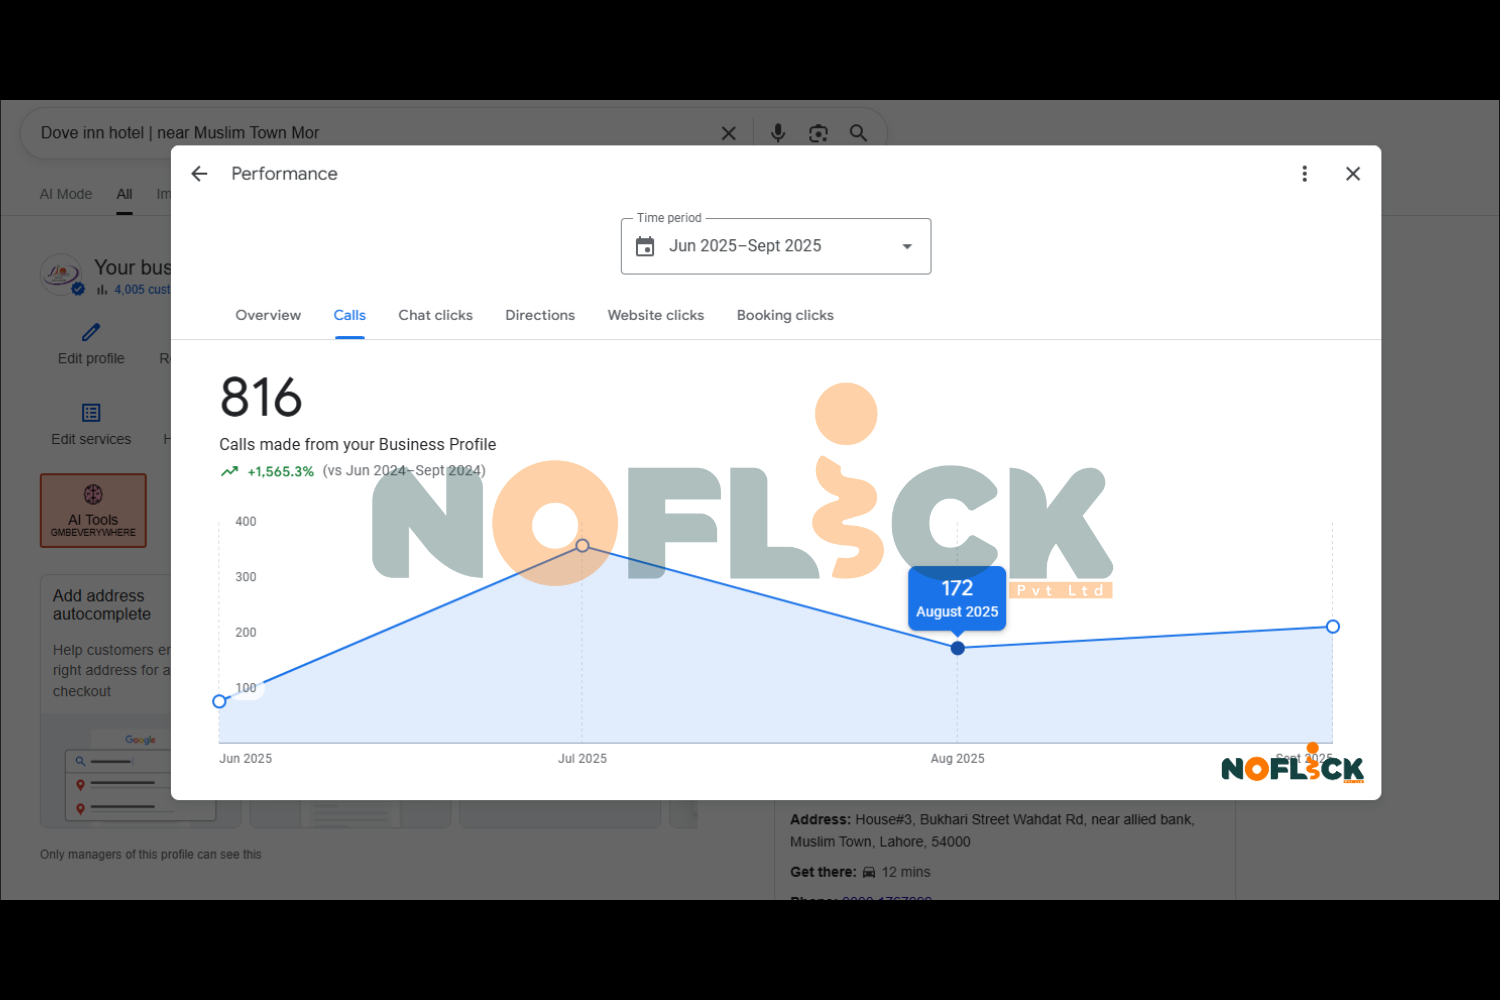Screen dimensions: 1500x1000
Task: Click the Jul 2025 peak data point
Action: tap(583, 546)
